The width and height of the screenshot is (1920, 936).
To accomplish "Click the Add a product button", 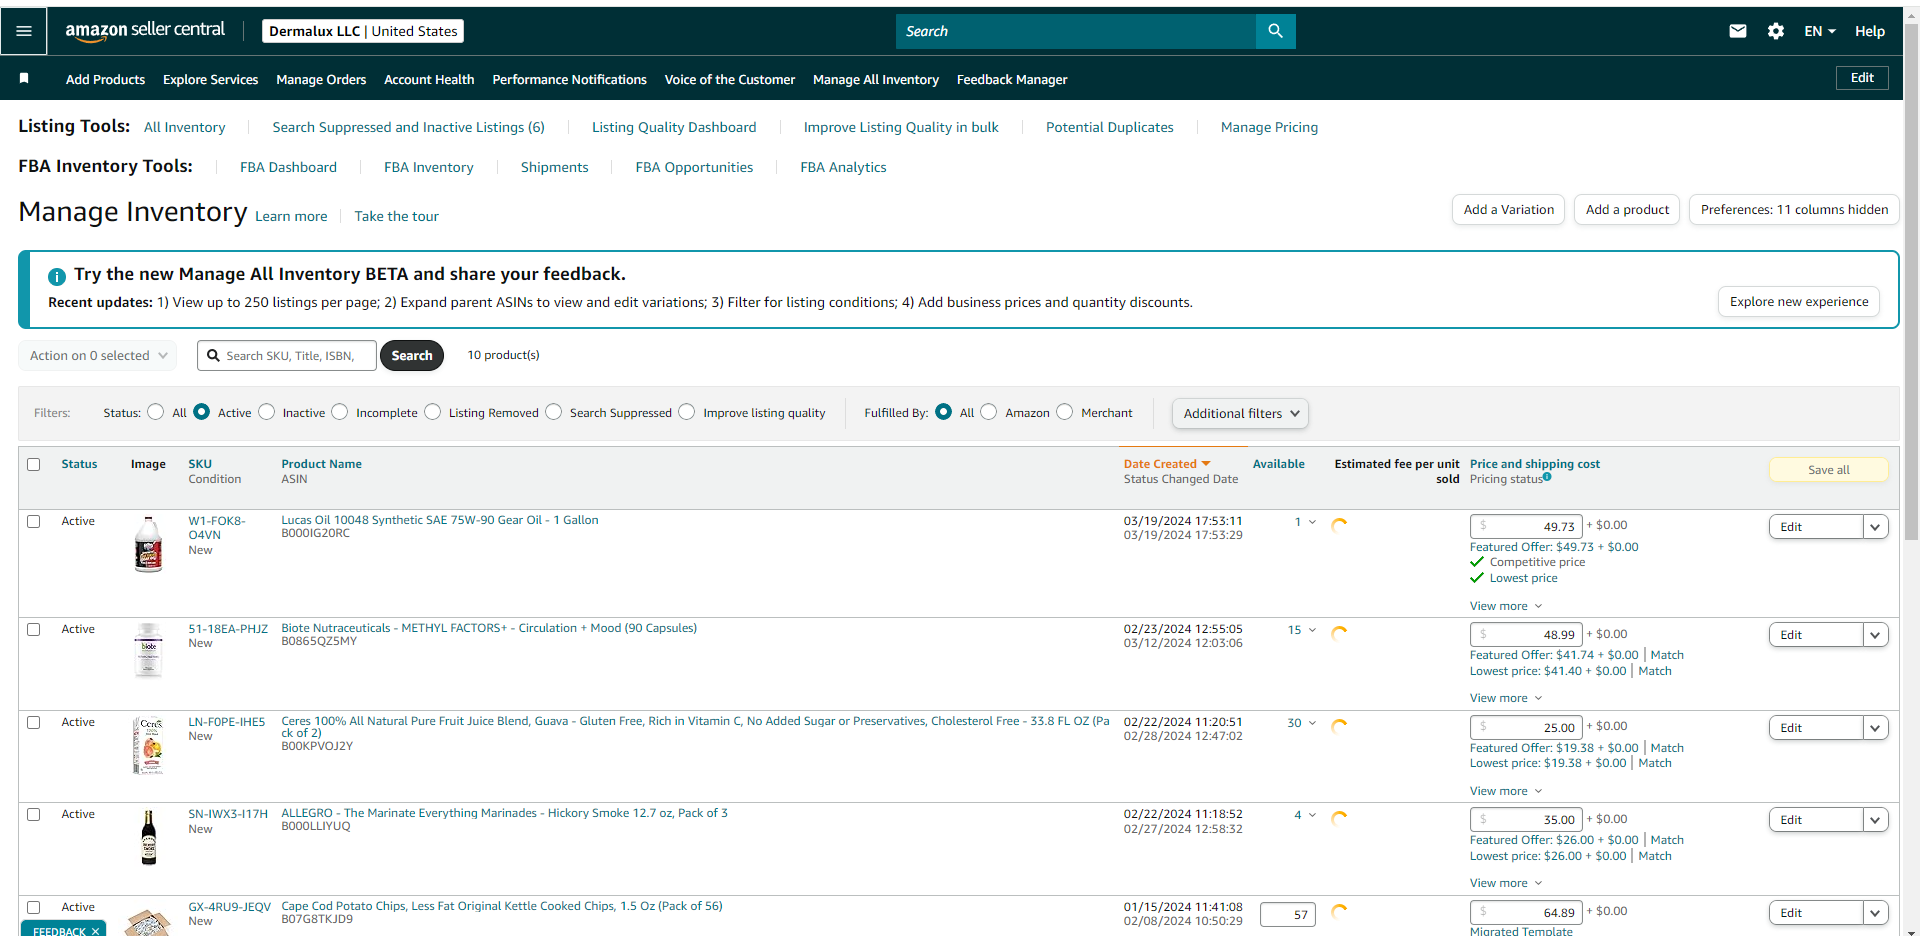I will click(x=1627, y=210).
